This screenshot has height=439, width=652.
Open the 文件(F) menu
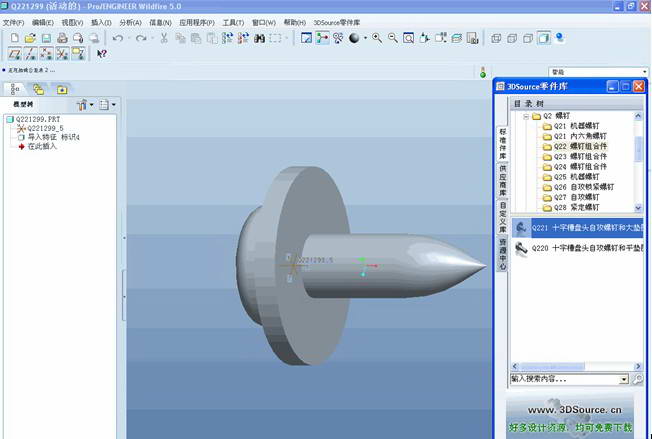coord(13,21)
